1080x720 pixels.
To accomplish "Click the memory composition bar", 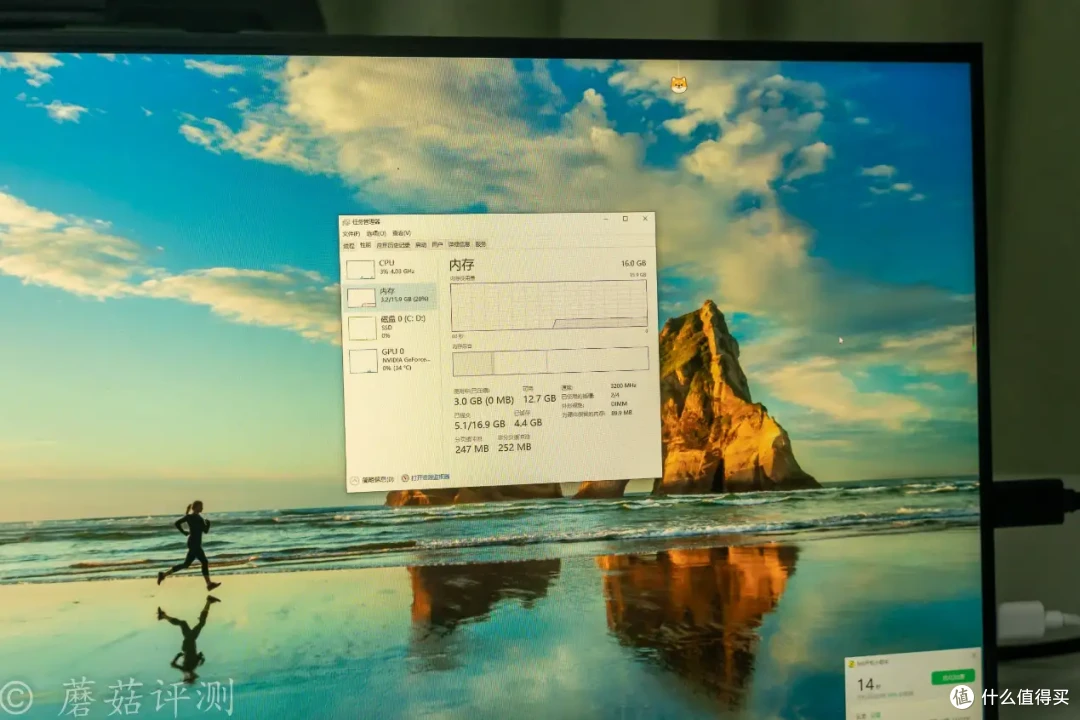I will [x=550, y=362].
